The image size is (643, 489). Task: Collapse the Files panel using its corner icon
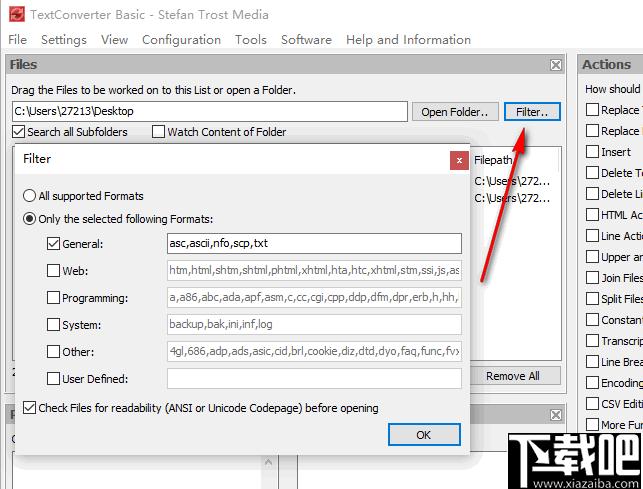pos(556,65)
